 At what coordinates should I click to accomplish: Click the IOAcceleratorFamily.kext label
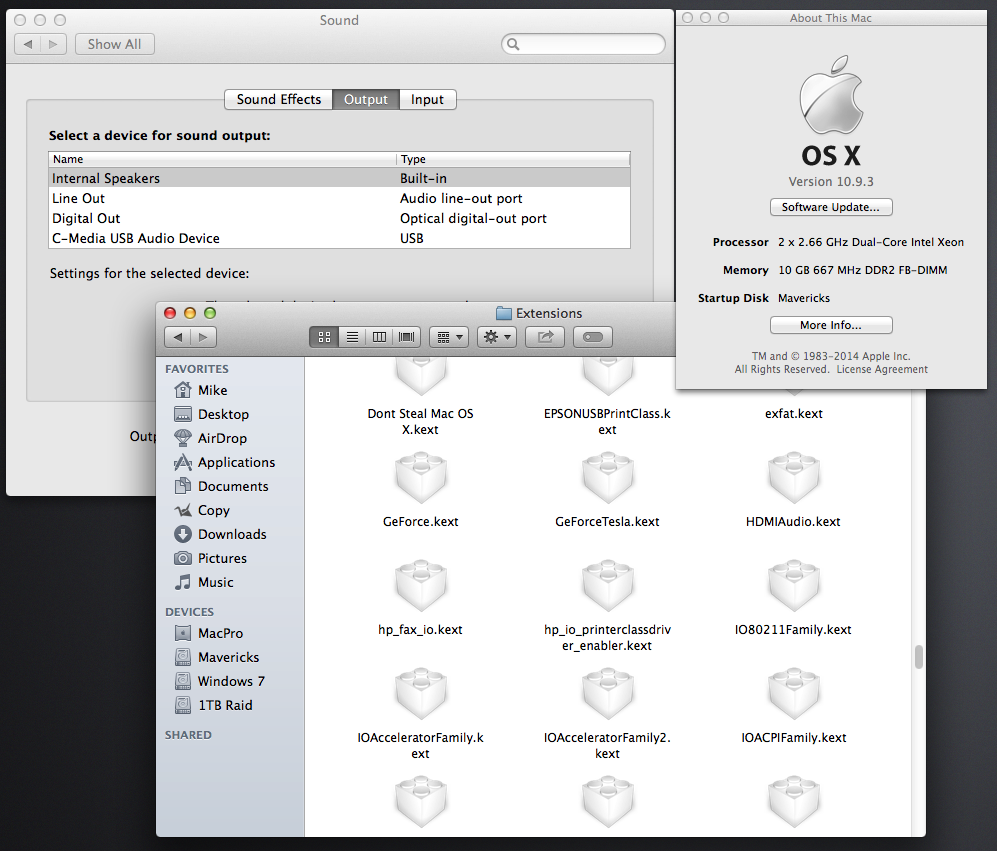pyautogui.click(x=420, y=745)
